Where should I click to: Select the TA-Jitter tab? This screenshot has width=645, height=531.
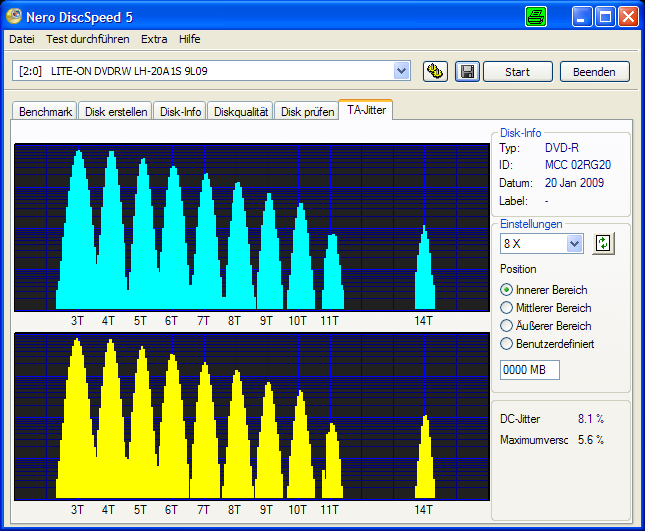tap(366, 110)
